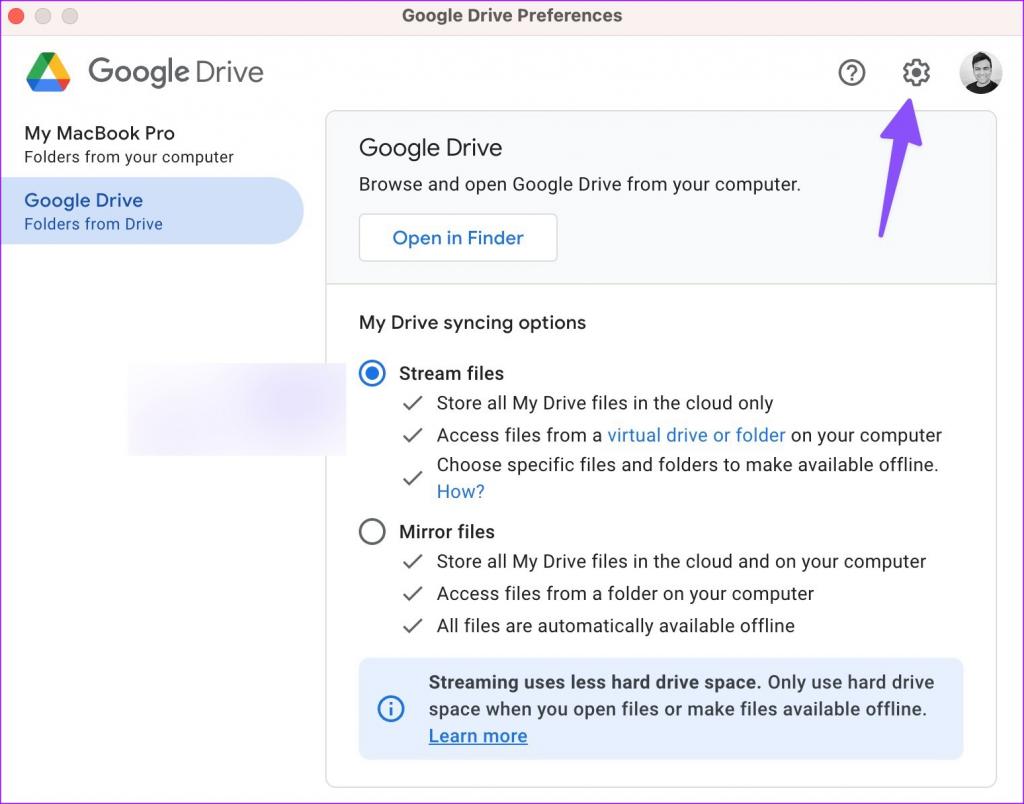The image size is (1024, 804).
Task: Click "Browse and open Google Drive from your computer."
Action: click(x=579, y=184)
